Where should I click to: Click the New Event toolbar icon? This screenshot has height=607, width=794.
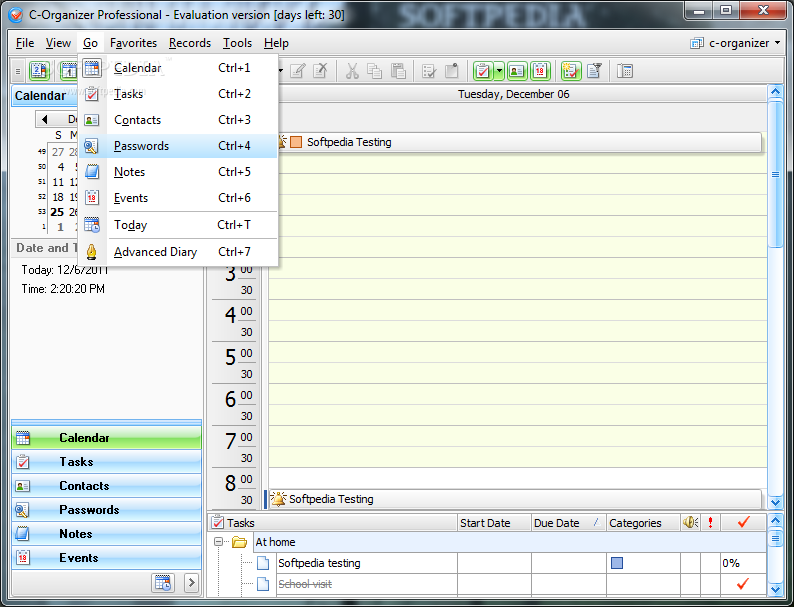[540, 71]
